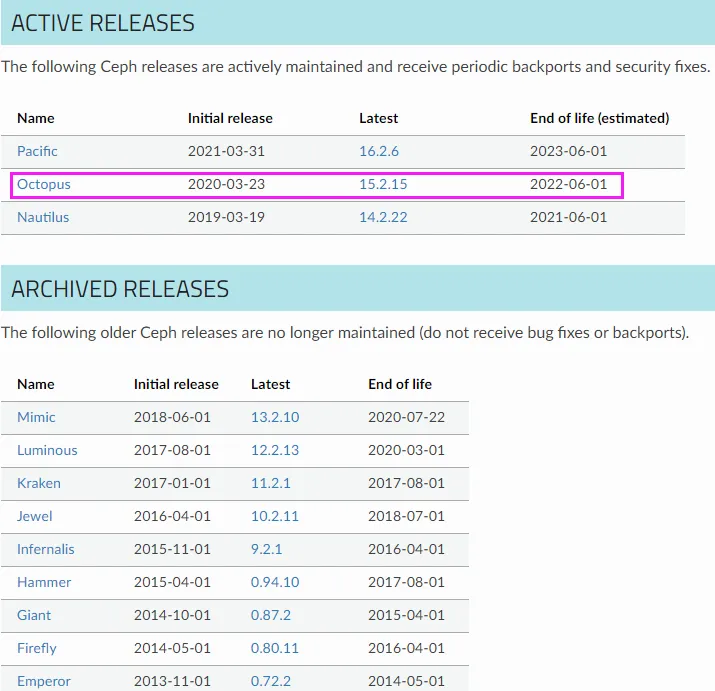Click Kraken initial release 2017-01-01
The height and width of the screenshot is (691, 715).
coord(172,483)
